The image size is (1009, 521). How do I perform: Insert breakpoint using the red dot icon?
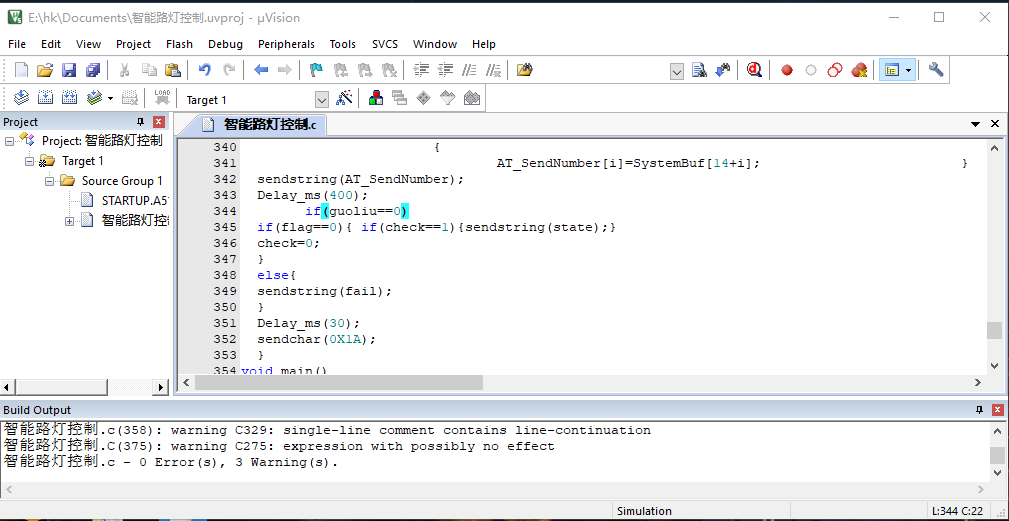point(787,70)
